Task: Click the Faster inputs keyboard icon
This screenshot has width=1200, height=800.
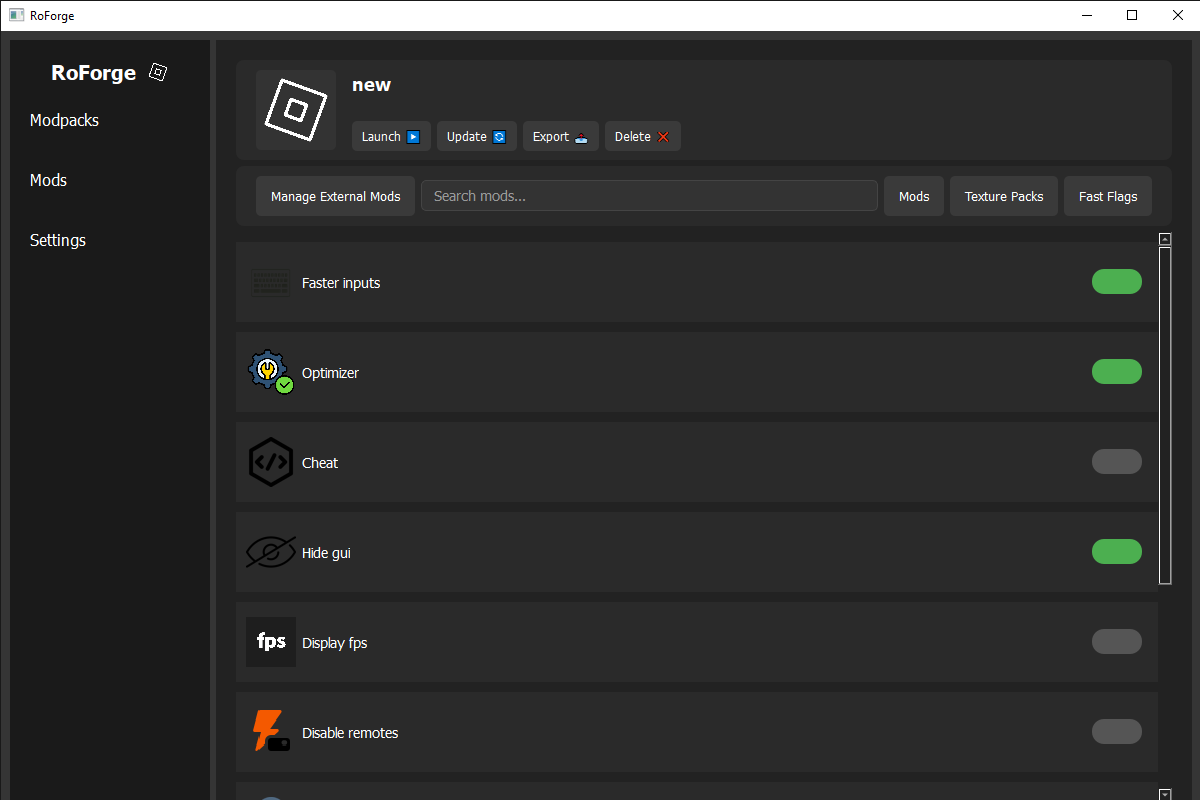Action: pos(271,283)
